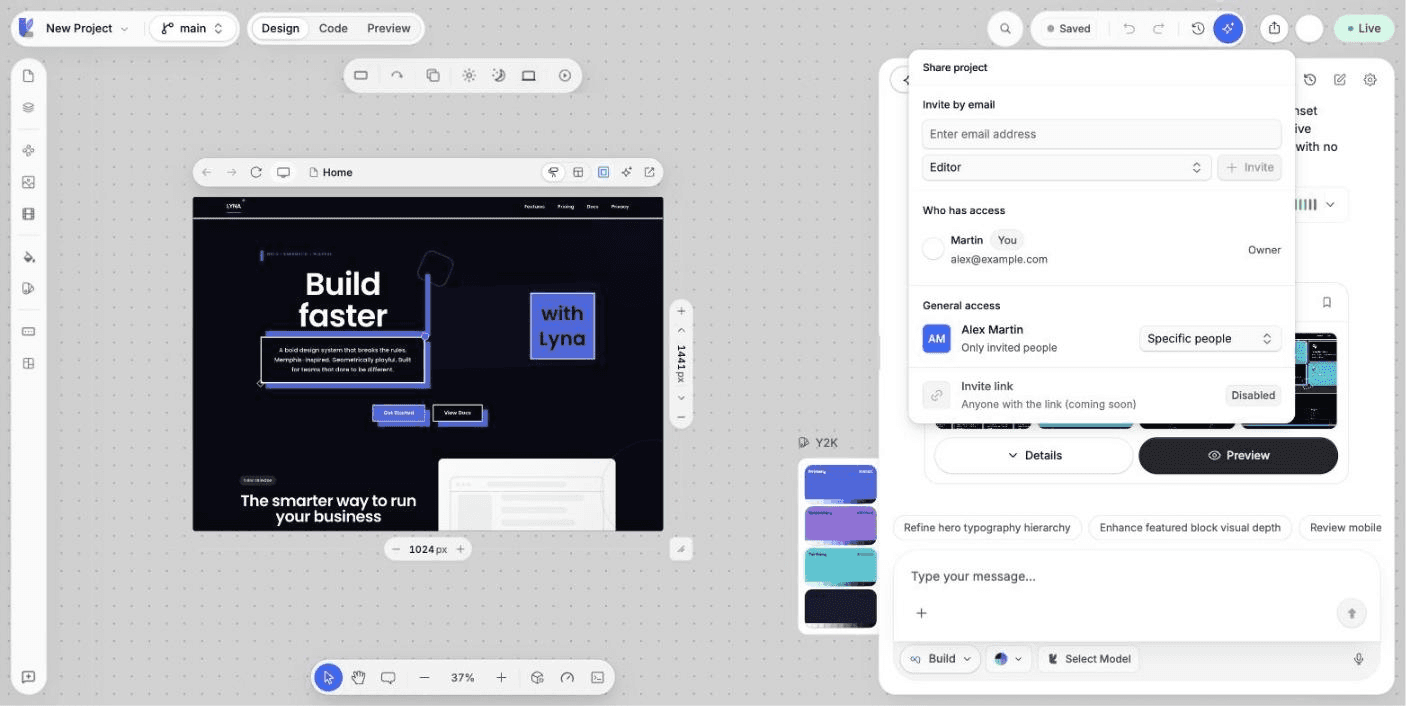Open the search magnifier button
This screenshot has width=1406, height=706.
[x=1005, y=28]
